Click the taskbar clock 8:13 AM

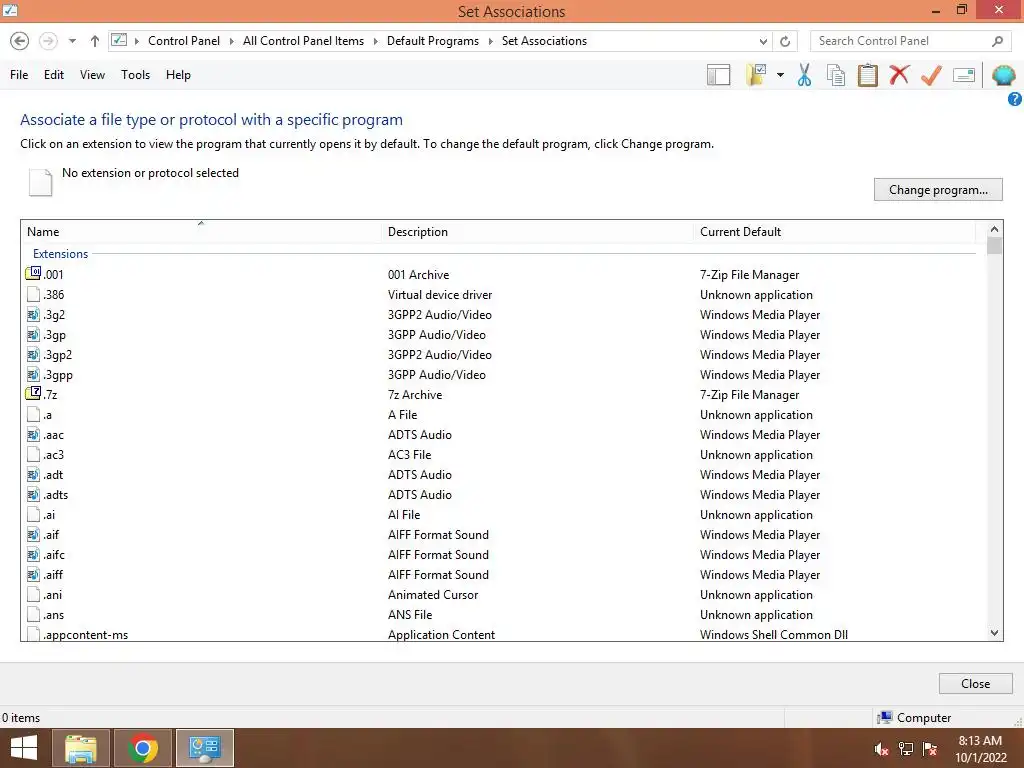tap(980, 741)
